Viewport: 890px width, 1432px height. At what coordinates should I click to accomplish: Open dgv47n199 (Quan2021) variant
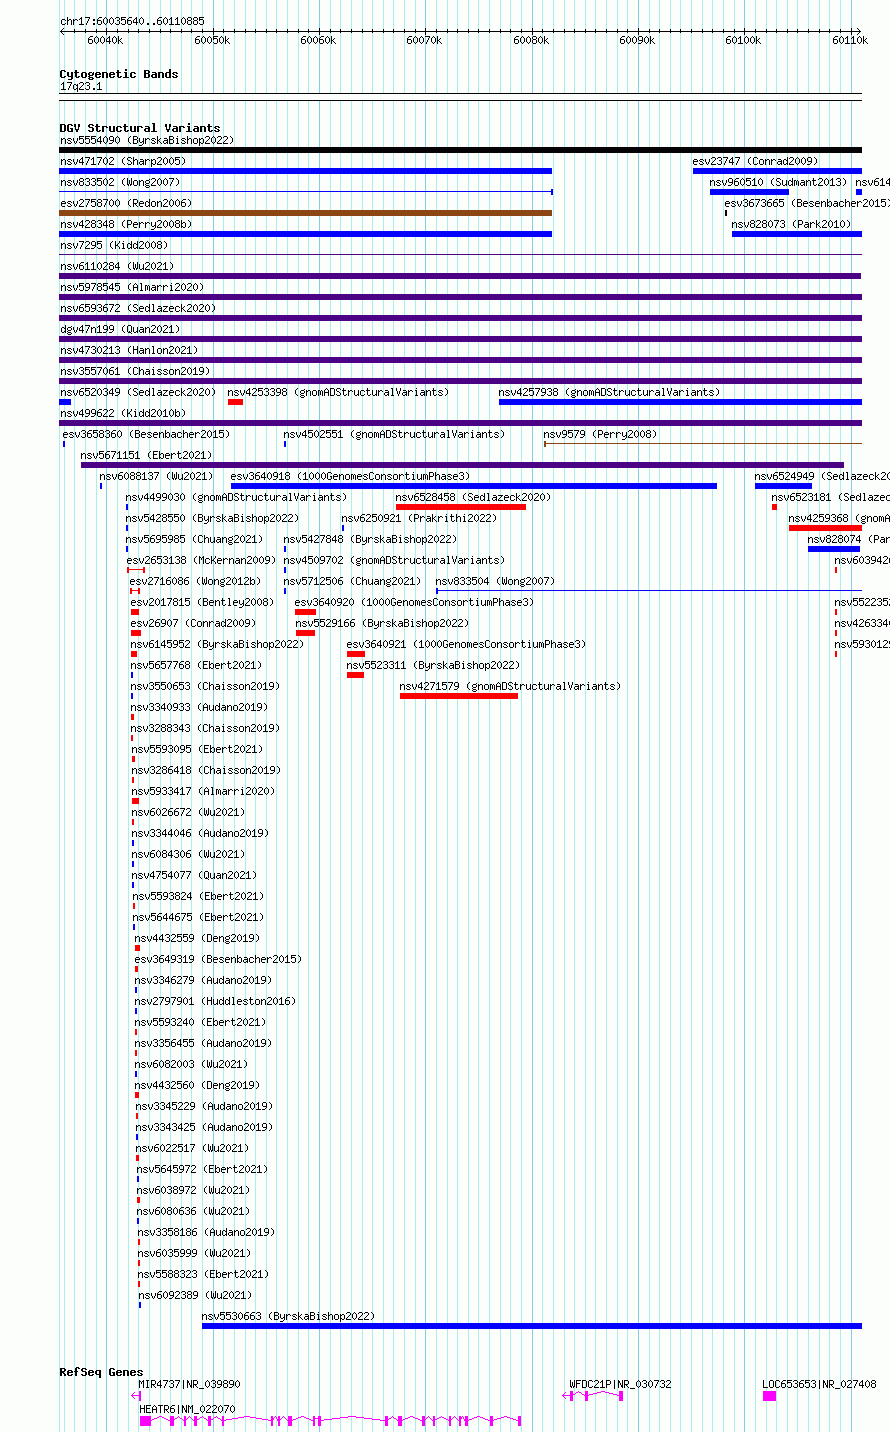coord(120,329)
